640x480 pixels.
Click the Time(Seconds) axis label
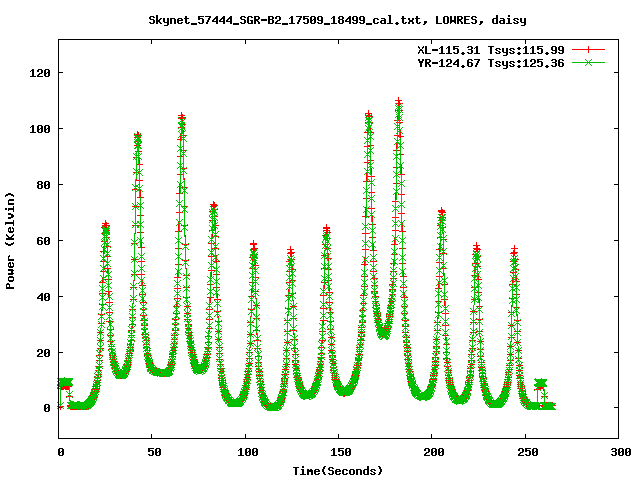(x=338, y=471)
